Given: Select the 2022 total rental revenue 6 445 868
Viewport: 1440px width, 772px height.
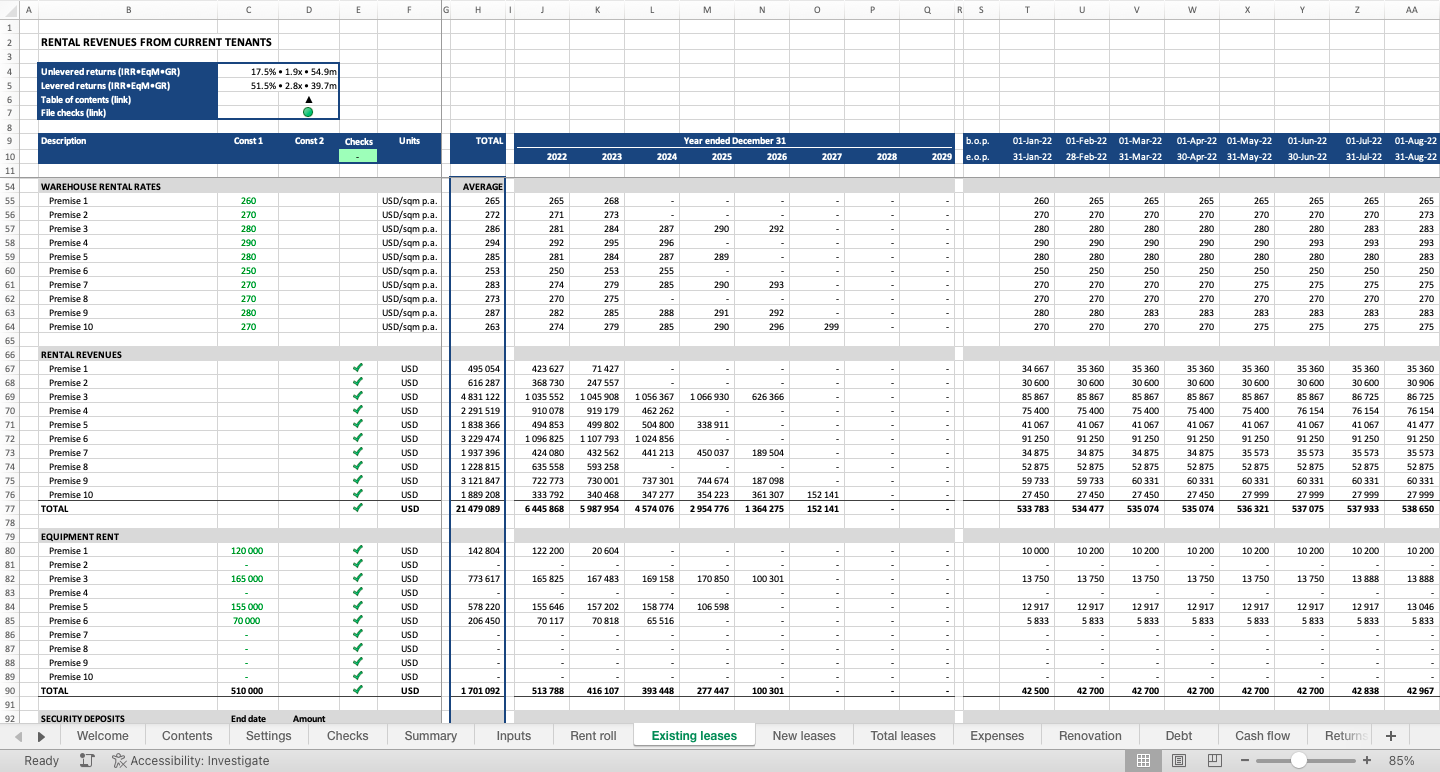Looking at the screenshot, I should (x=543, y=508).
